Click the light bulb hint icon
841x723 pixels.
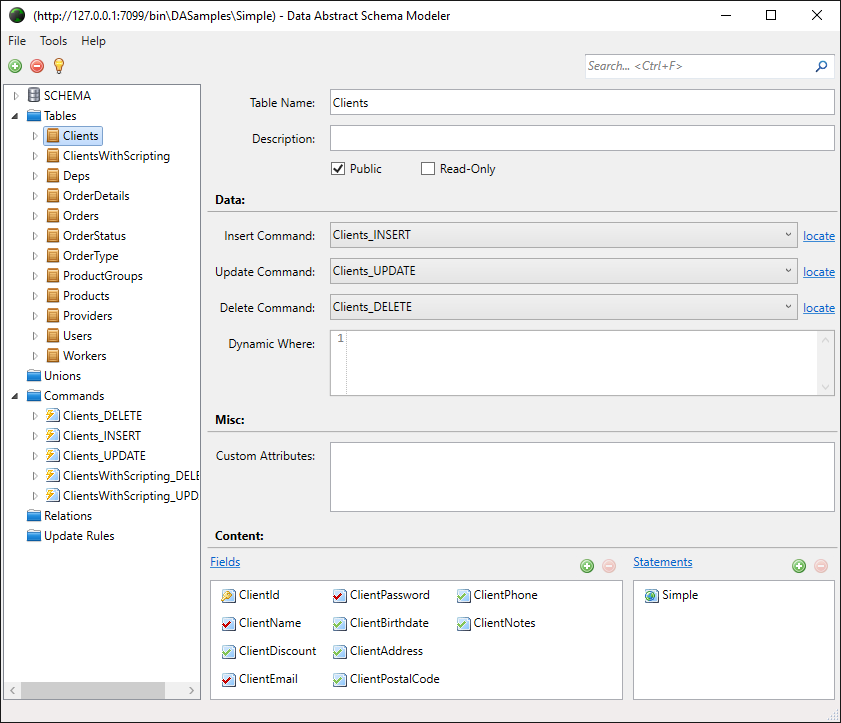[58, 66]
